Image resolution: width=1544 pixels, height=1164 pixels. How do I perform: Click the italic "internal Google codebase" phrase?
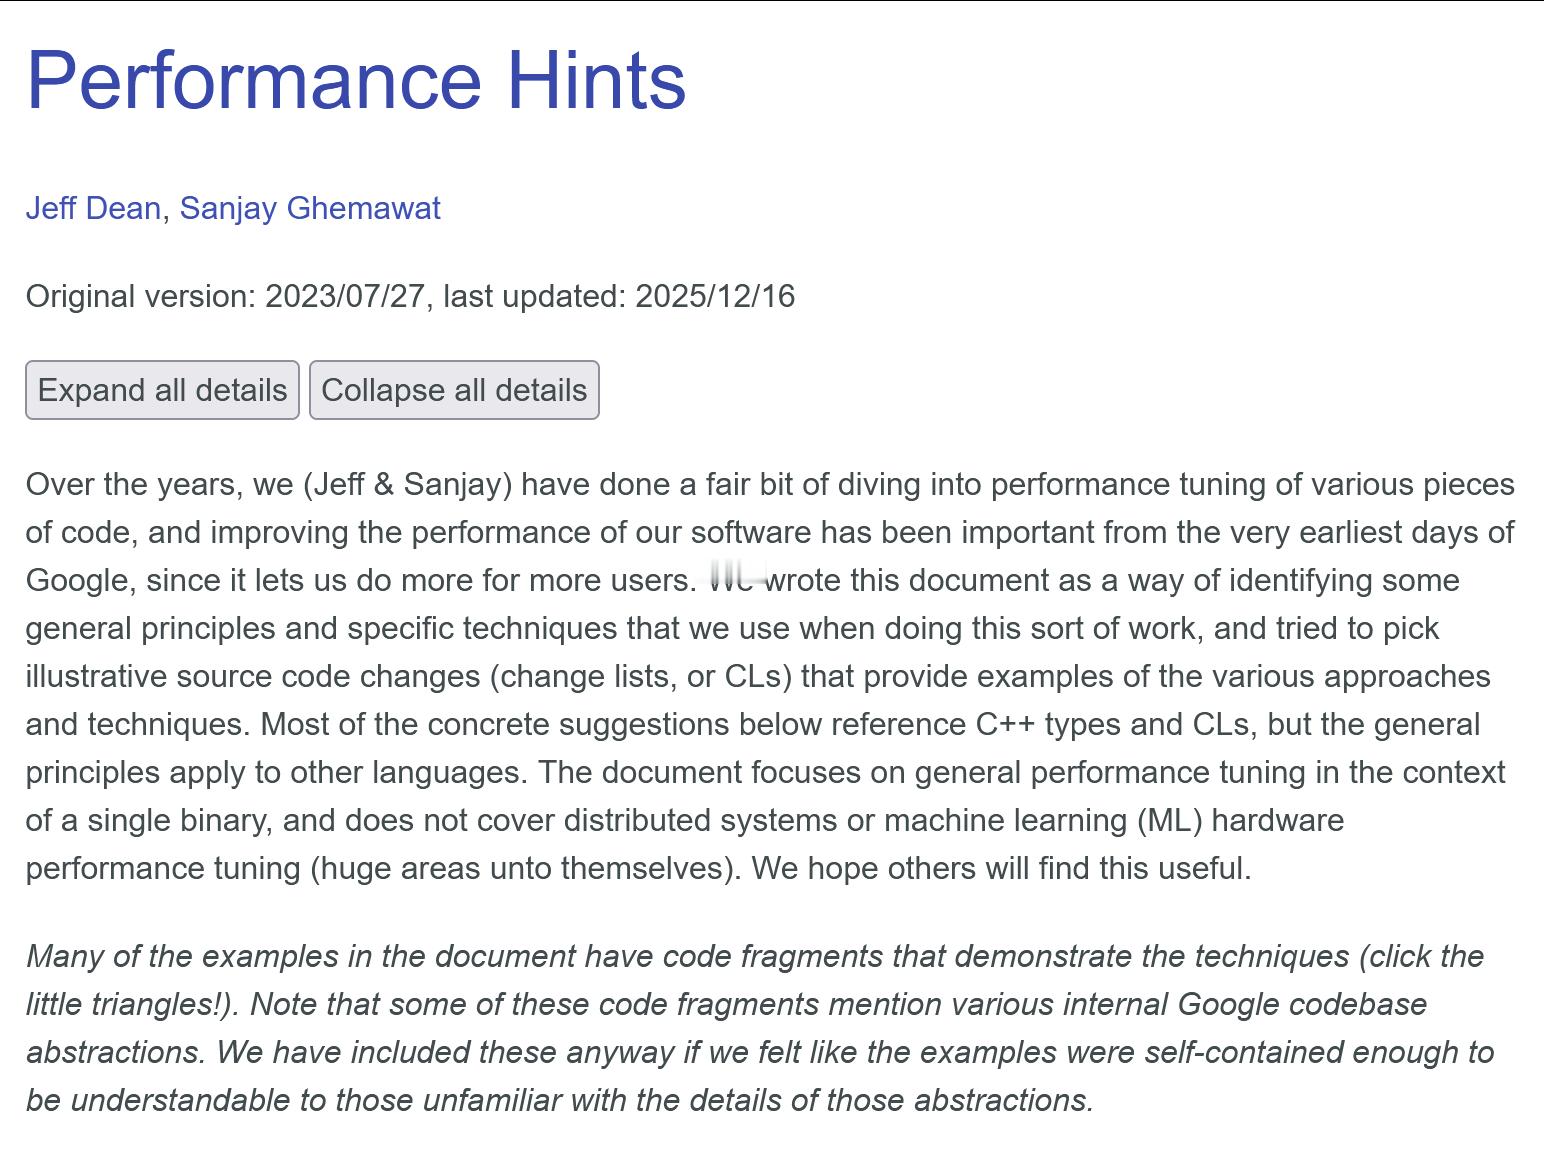(1237, 1004)
